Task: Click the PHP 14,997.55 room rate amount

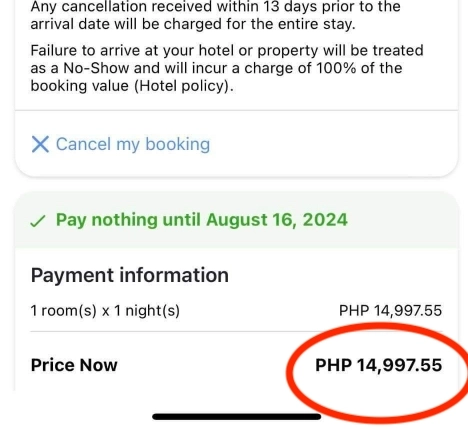Action: [390, 311]
